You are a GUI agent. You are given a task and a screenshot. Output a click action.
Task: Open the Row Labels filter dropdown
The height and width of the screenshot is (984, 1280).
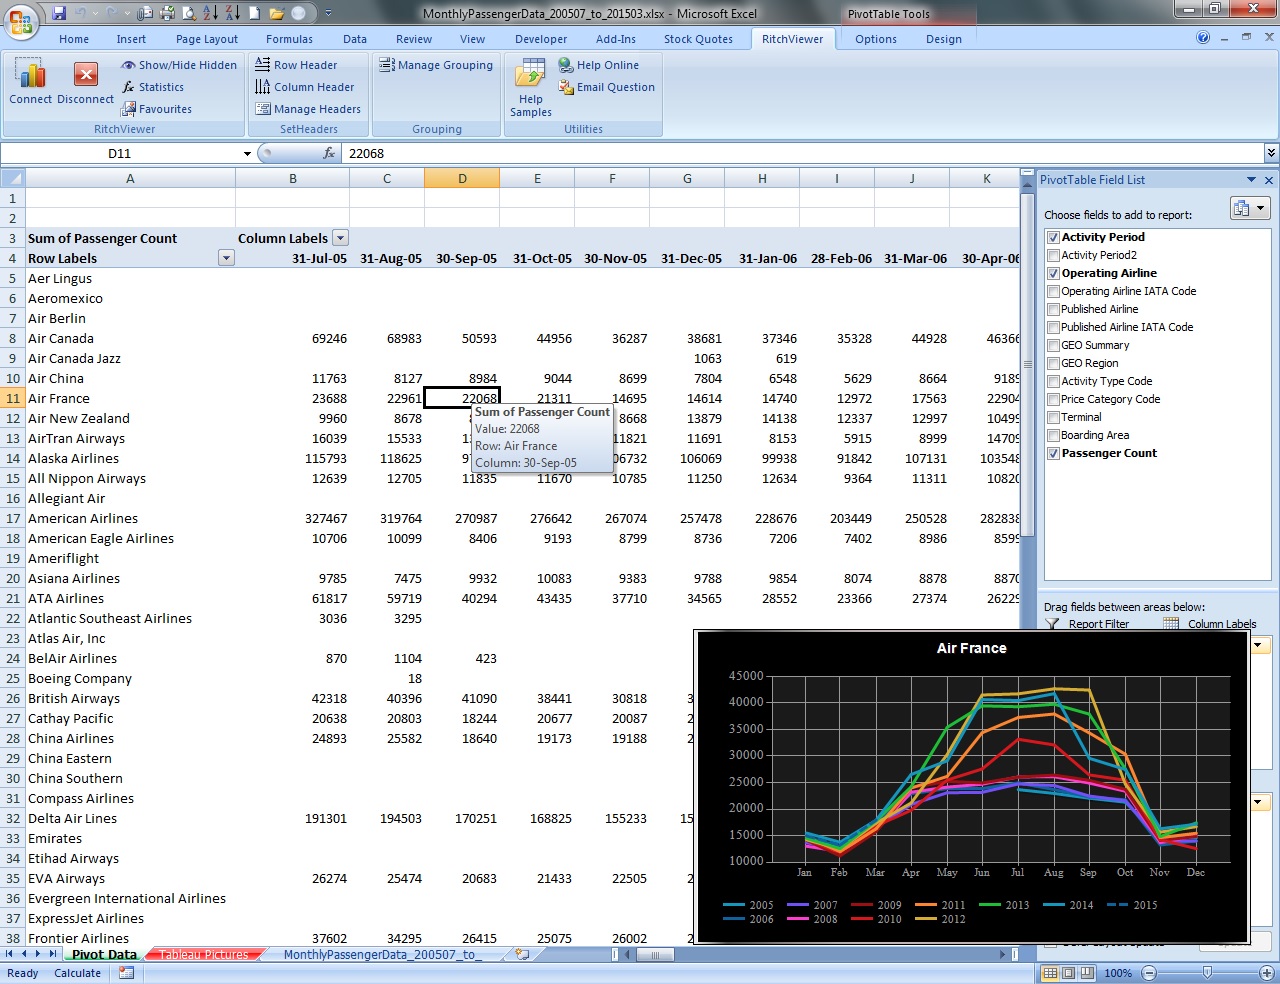click(226, 258)
